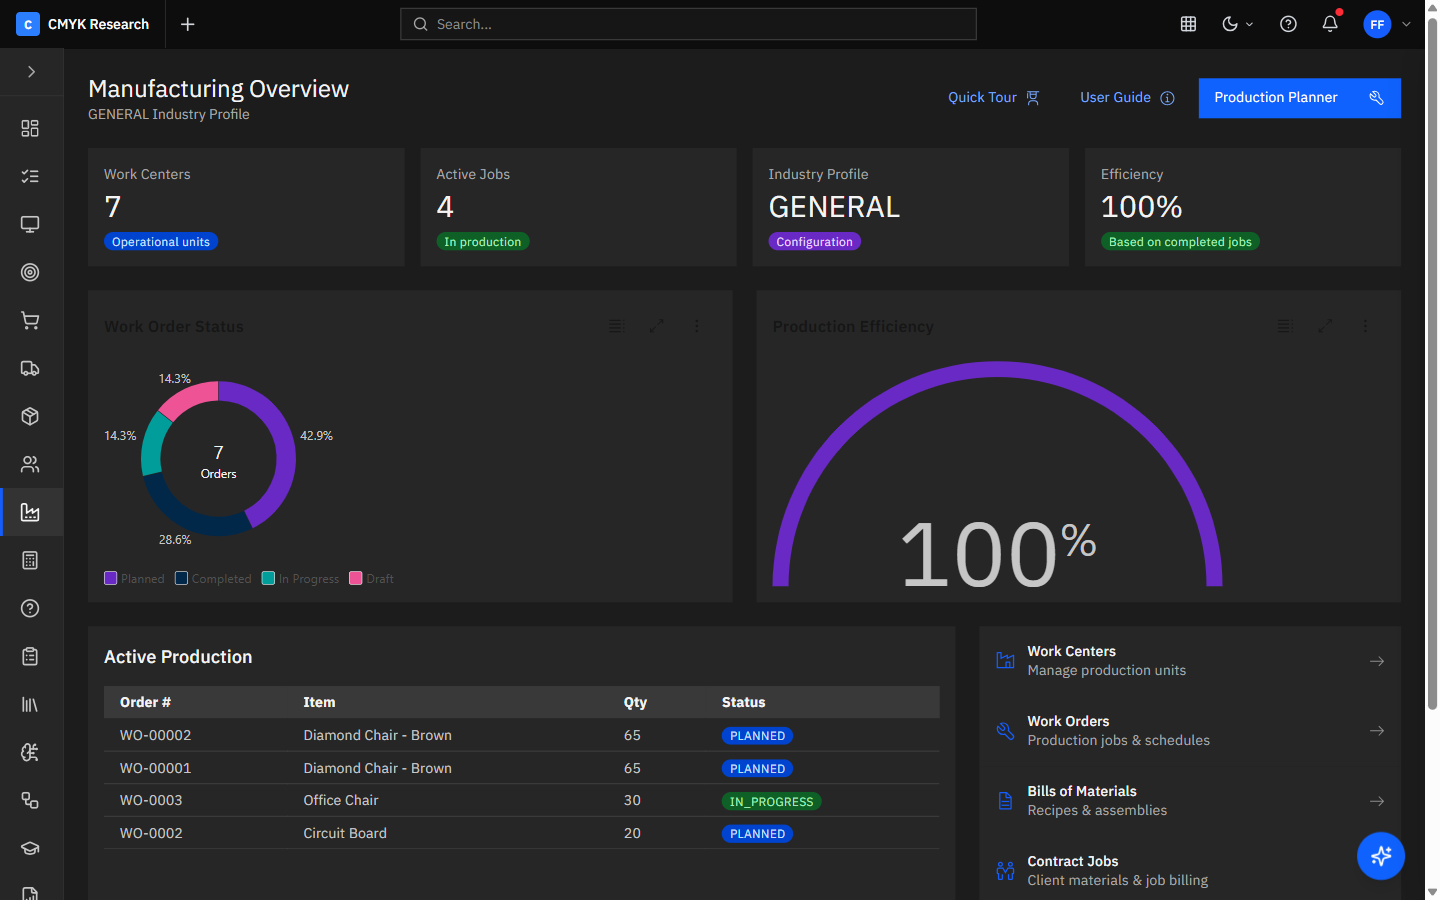
Task: Select order WO-00001 row
Action: (x=522, y=768)
